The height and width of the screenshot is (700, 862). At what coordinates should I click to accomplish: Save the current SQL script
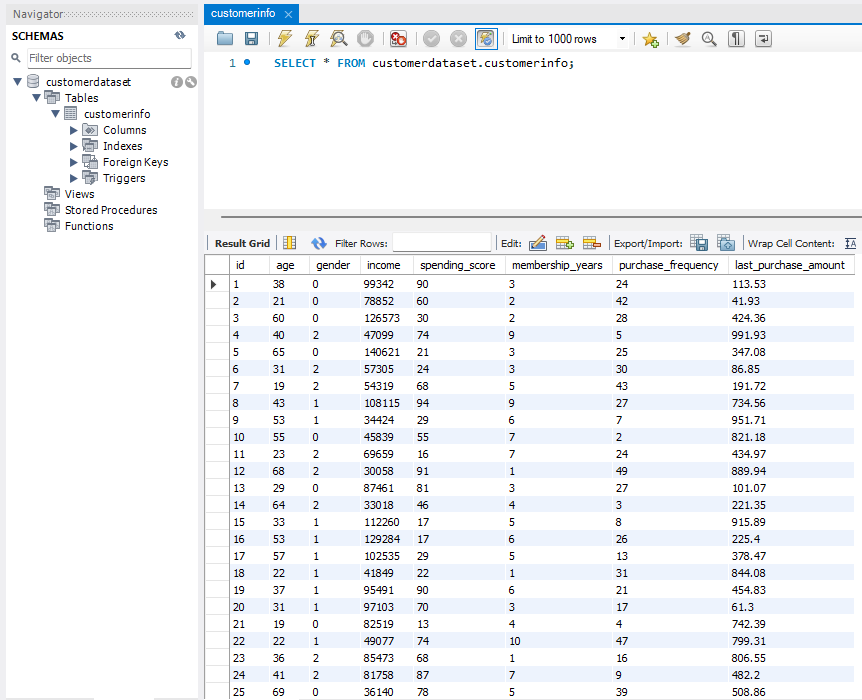[x=251, y=38]
